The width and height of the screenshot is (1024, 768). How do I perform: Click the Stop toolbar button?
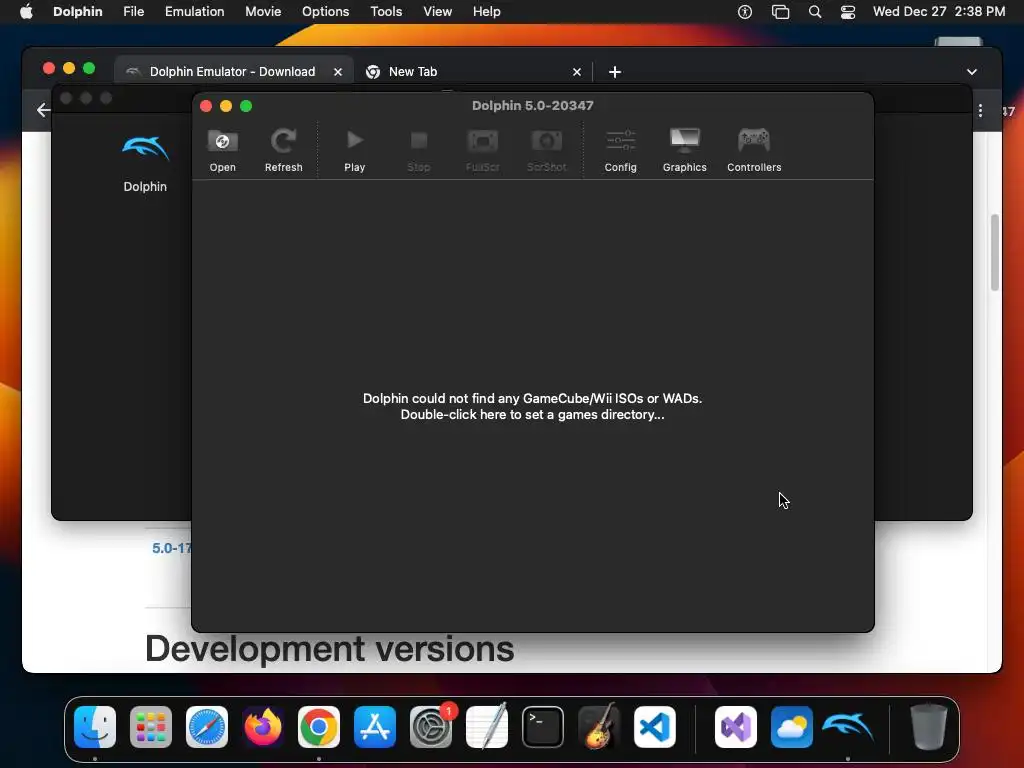pos(419,150)
